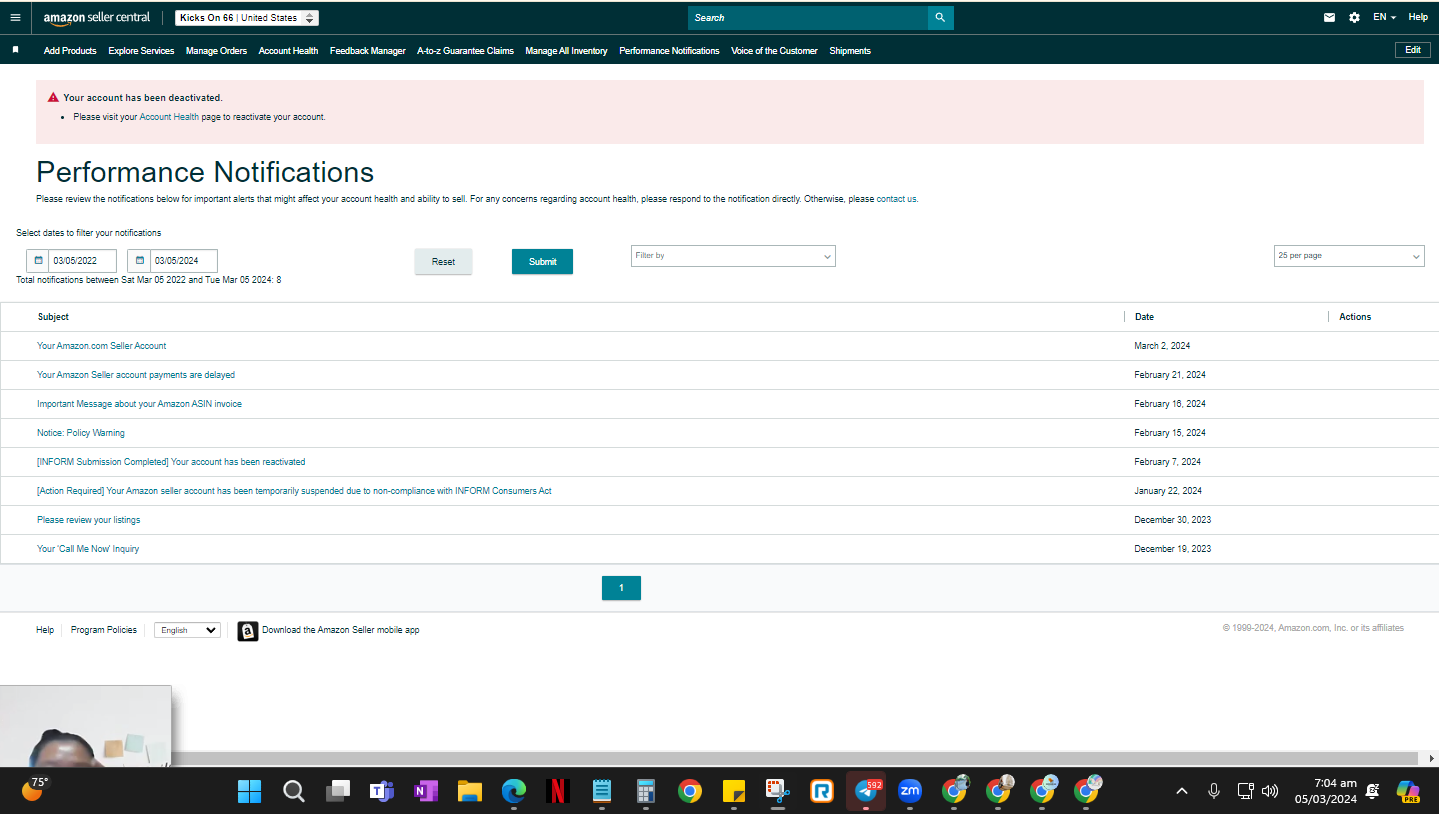1439x814 pixels.
Task: Open 'Important Message about your Amazon ASIN invoice'
Action: point(139,404)
